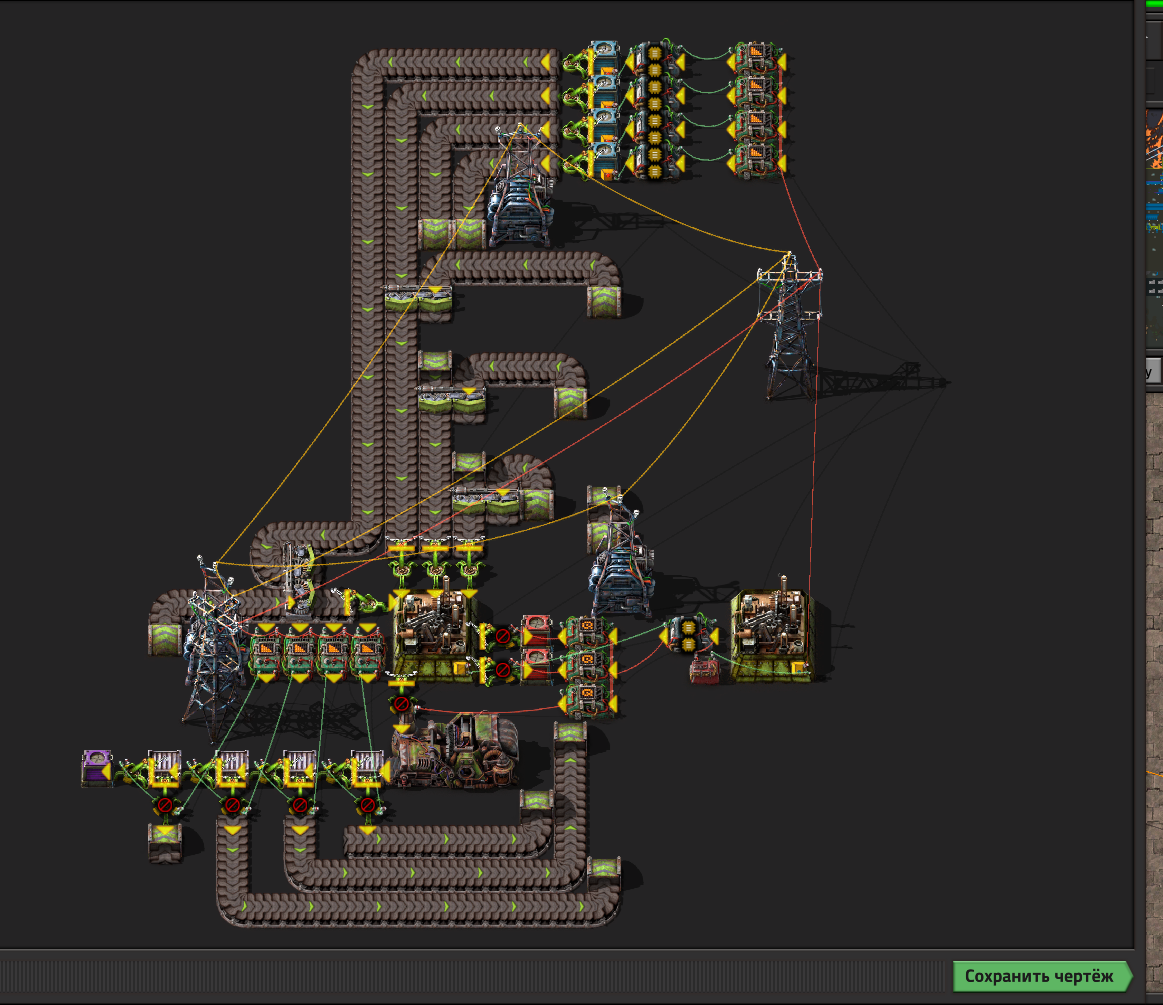This screenshot has width=1163, height=1005.
Task: Pick the central assembling machine with three inserters above
Action: coord(435,636)
